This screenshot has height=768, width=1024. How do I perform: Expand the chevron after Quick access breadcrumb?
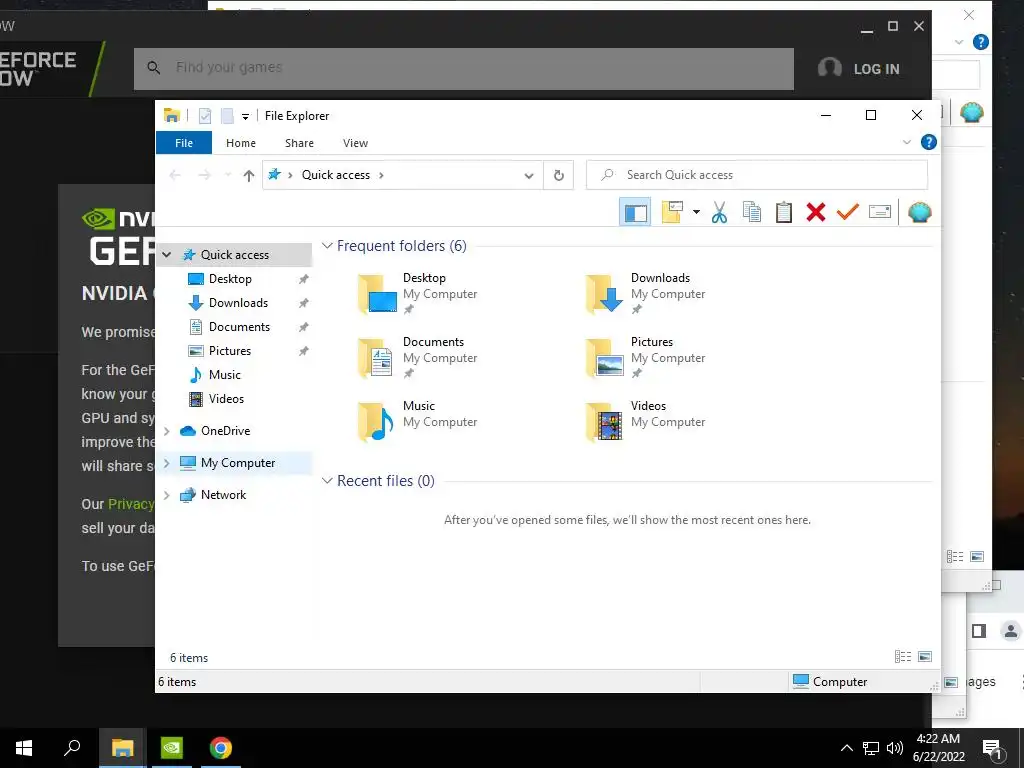click(x=381, y=175)
